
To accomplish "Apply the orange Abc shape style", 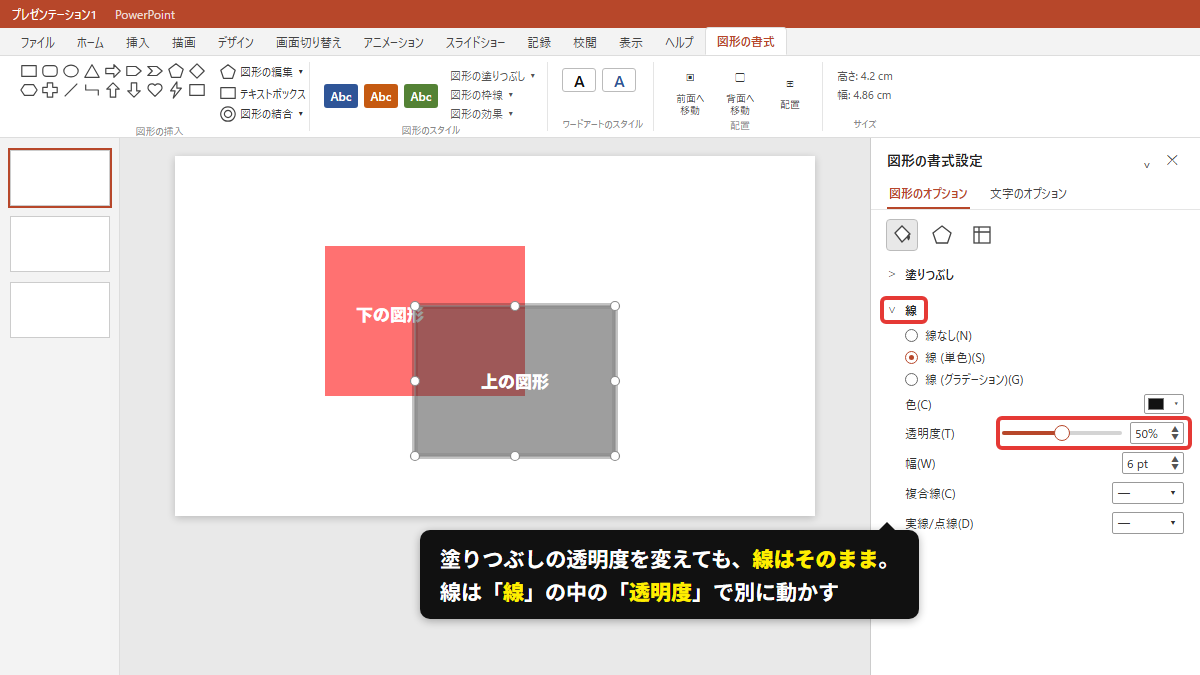I will pos(381,96).
